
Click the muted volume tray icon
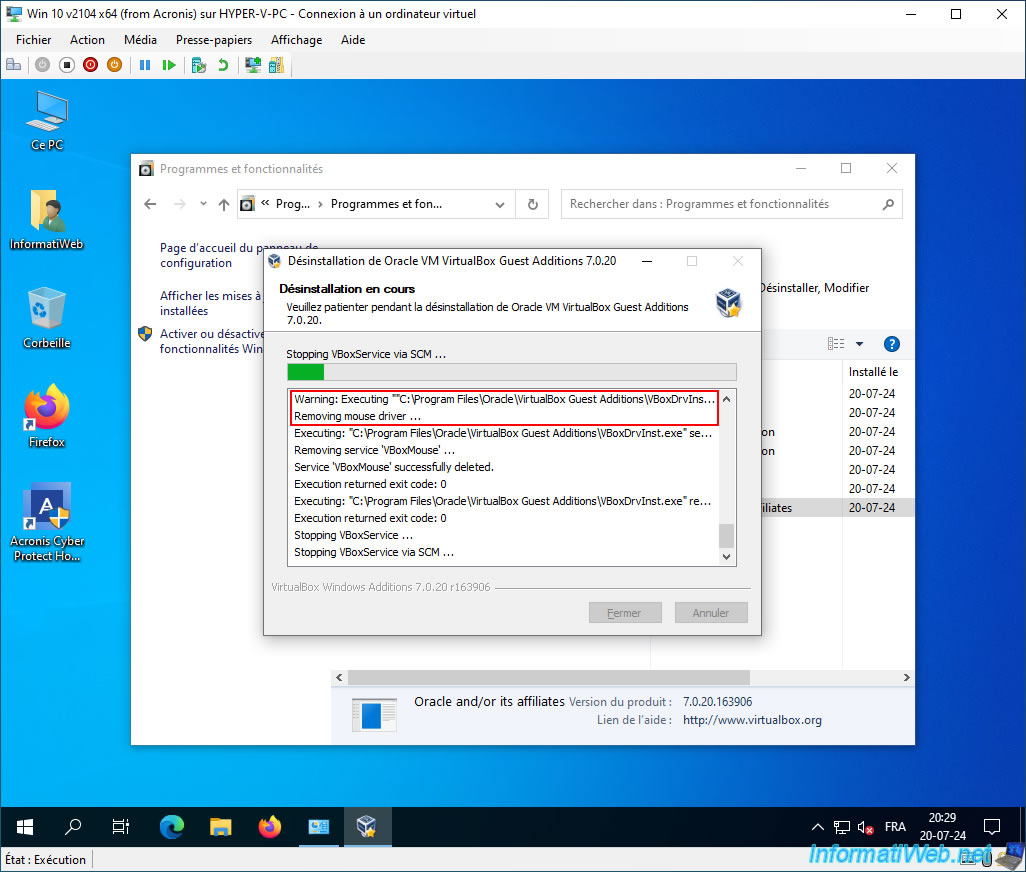click(865, 828)
